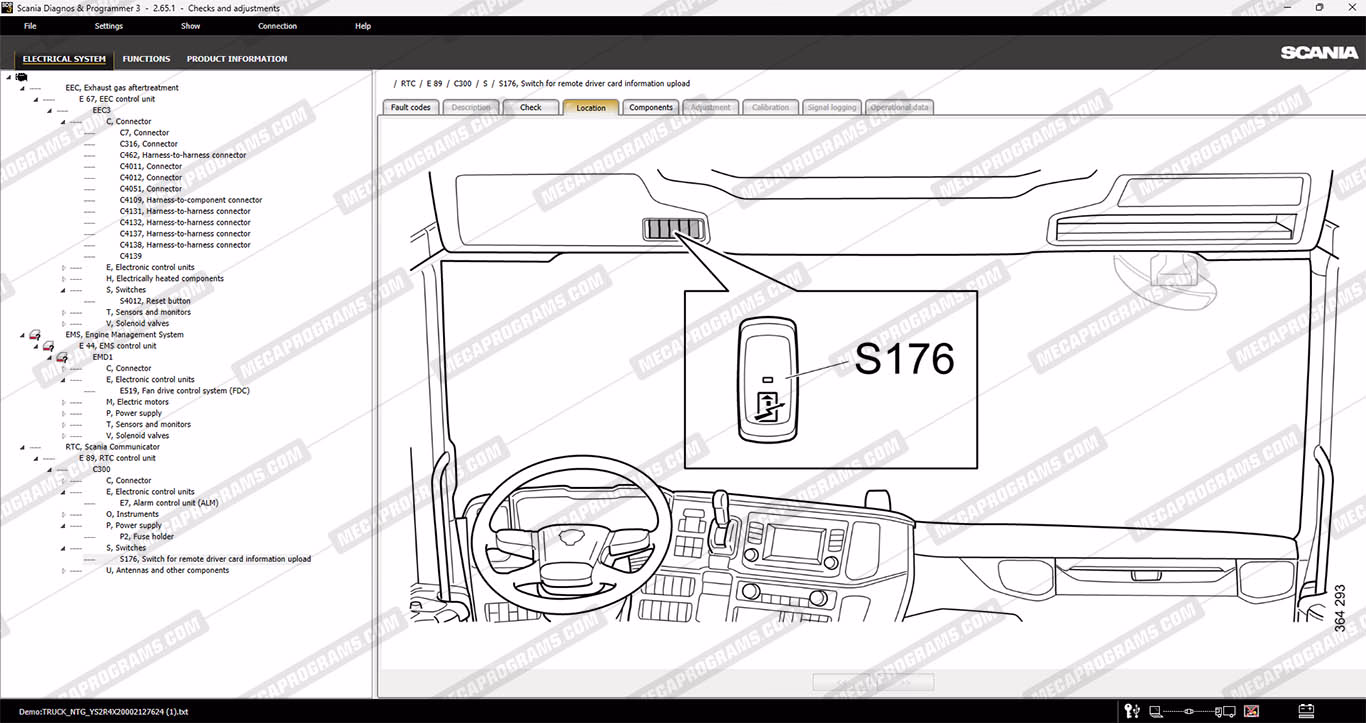Click the S176 label in the diagram

[x=904, y=359]
